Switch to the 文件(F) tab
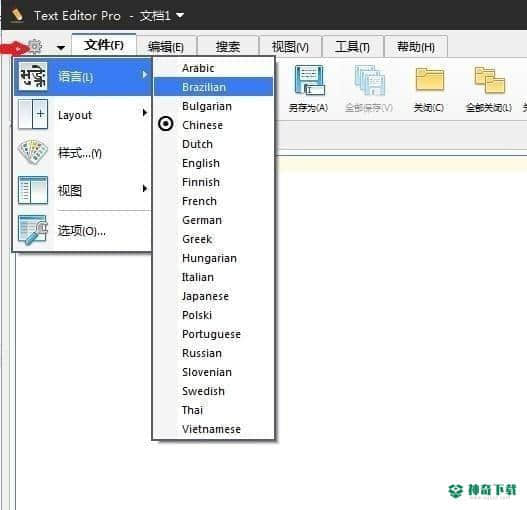Screen dimensions: 527x510 [104, 45]
